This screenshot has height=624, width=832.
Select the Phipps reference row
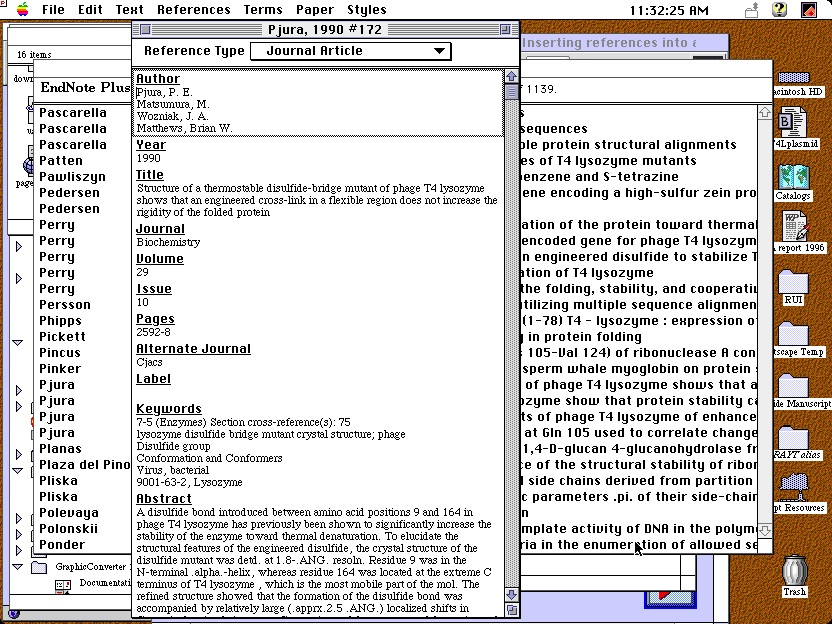(x=60, y=320)
